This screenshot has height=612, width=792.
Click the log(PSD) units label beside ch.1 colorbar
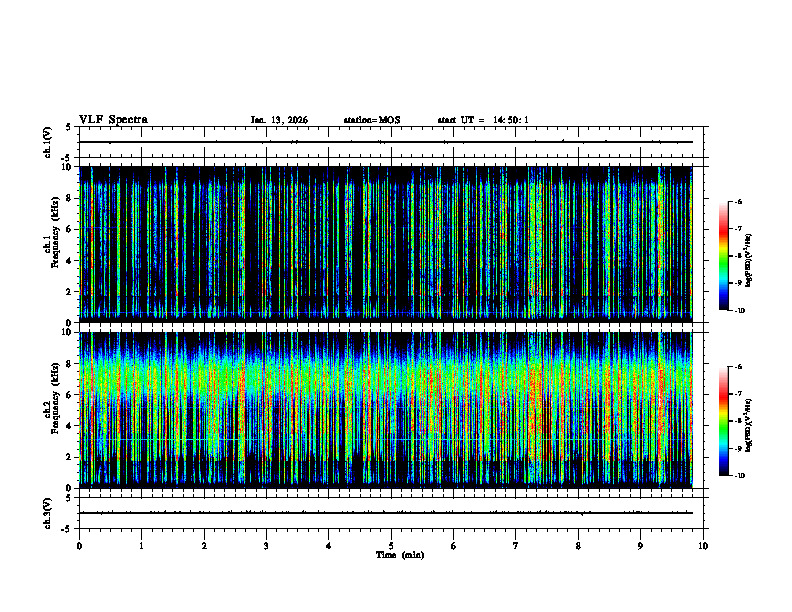(749, 260)
